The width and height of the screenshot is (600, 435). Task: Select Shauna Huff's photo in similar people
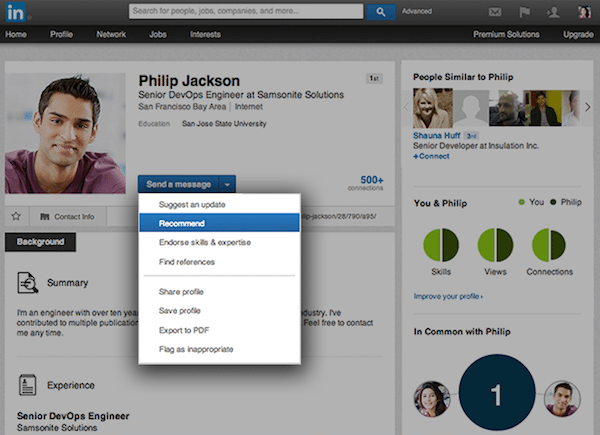(x=433, y=108)
